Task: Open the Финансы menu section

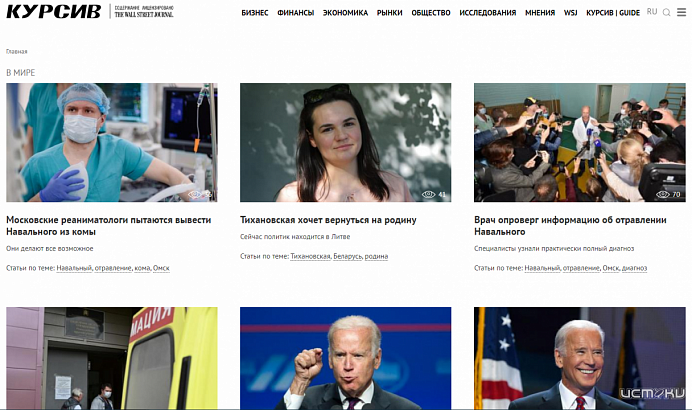Action: (x=295, y=13)
